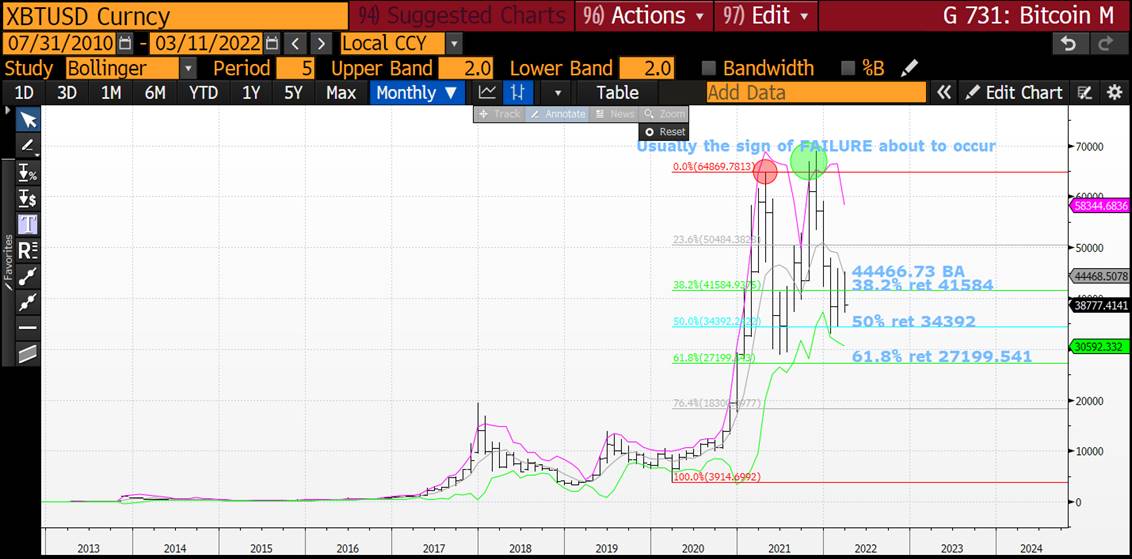The height and width of the screenshot is (559, 1132).
Task: Enable the Bandwidth checkbox
Action: click(x=710, y=69)
